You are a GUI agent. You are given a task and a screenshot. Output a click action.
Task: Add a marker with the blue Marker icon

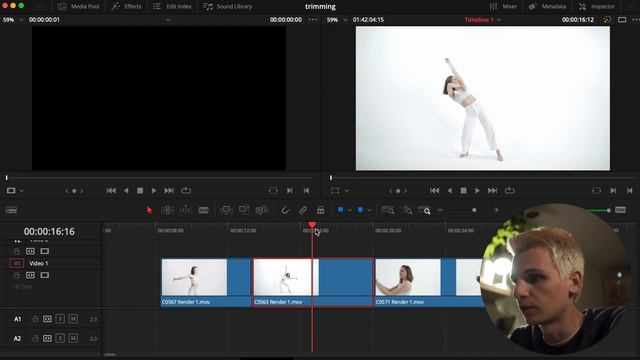[x=360, y=210]
